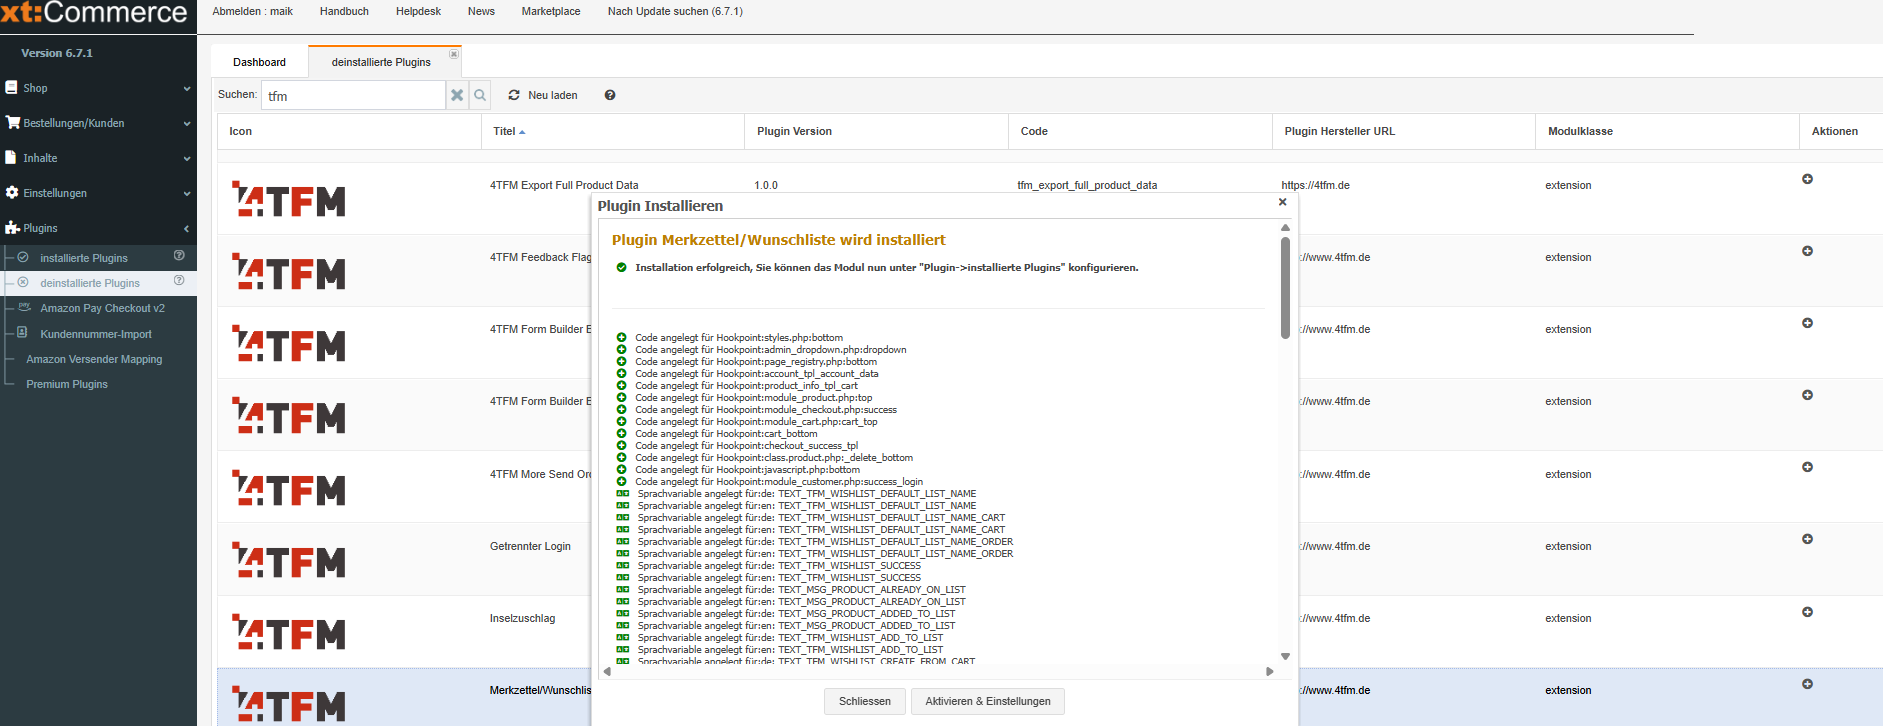This screenshot has height=726, width=1883.
Task: Click 4TFM logo in Export Full Product Data row
Action: pyautogui.click(x=288, y=200)
